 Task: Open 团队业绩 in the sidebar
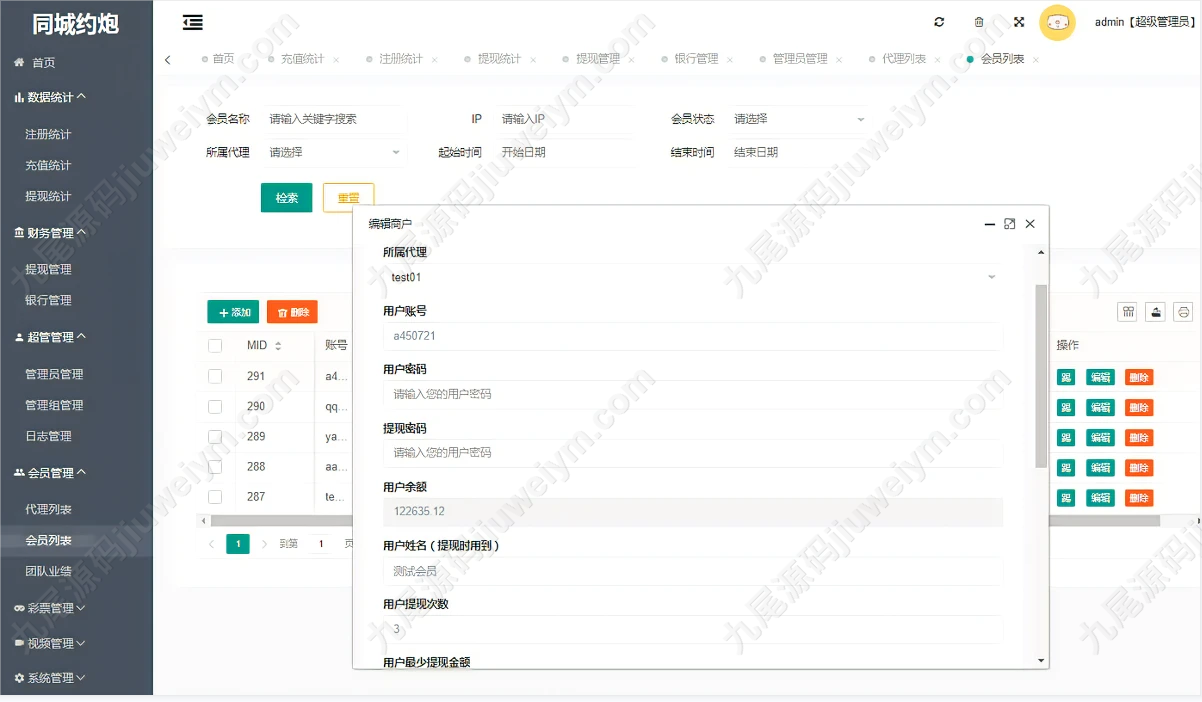(48, 571)
